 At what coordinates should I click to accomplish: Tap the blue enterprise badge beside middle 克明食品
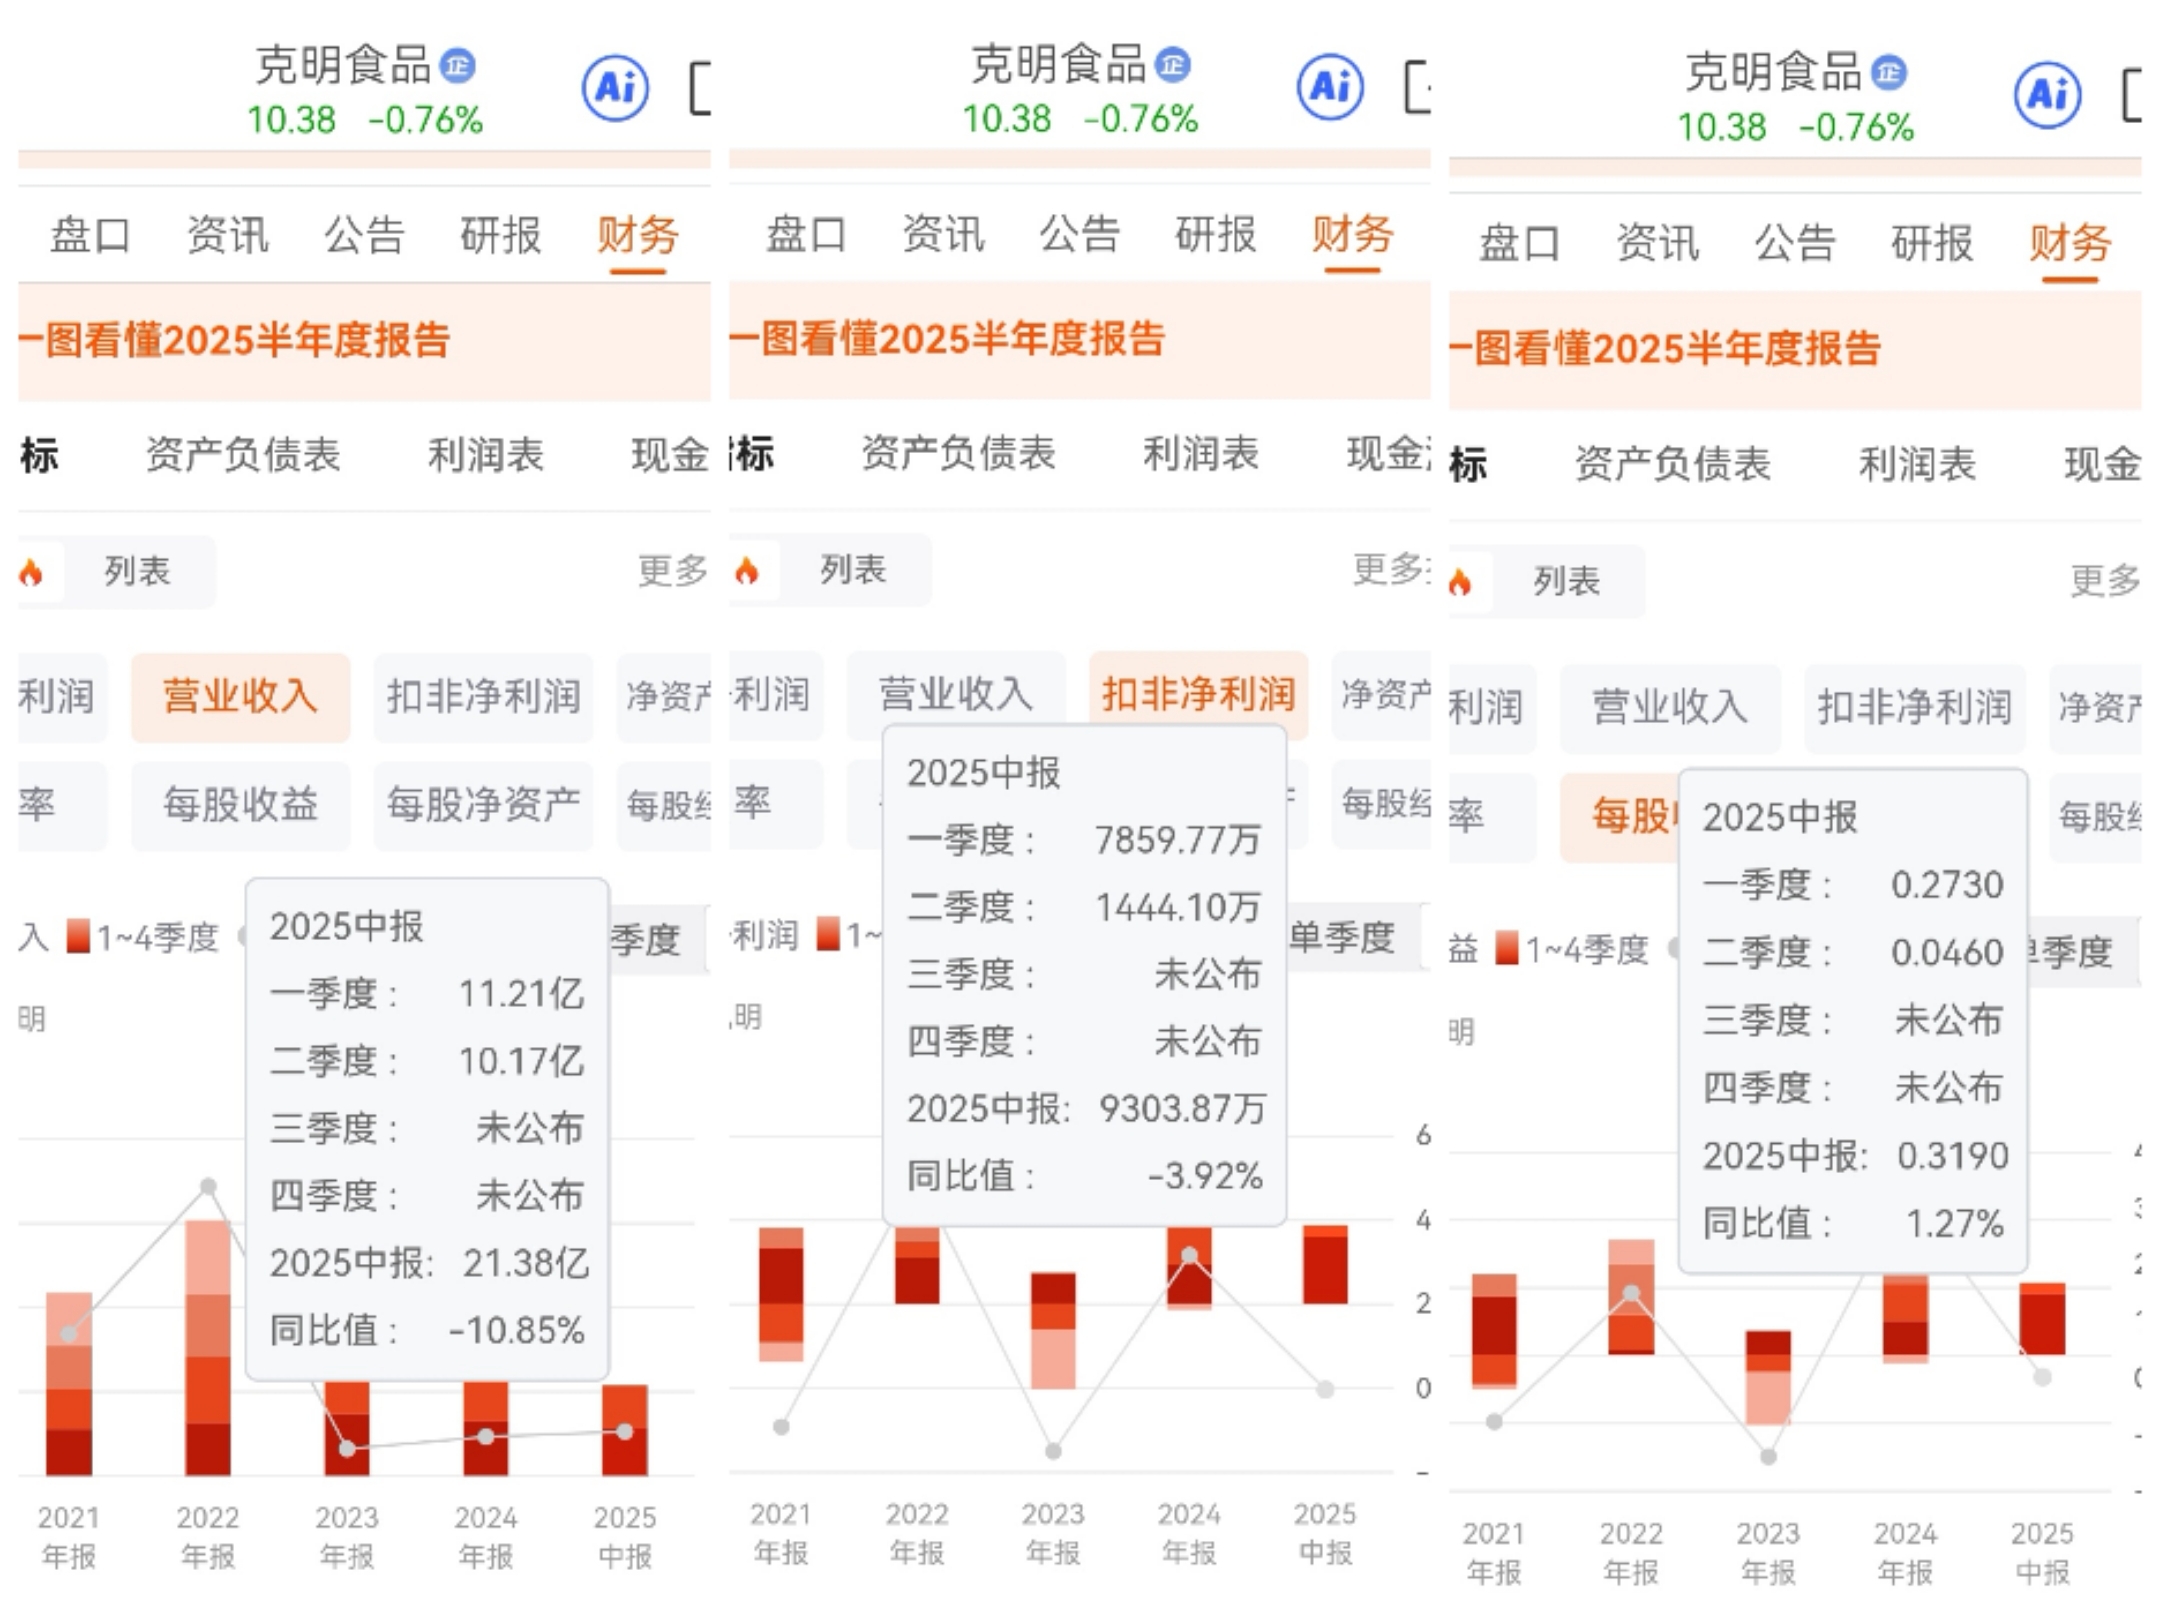pos(1173,65)
